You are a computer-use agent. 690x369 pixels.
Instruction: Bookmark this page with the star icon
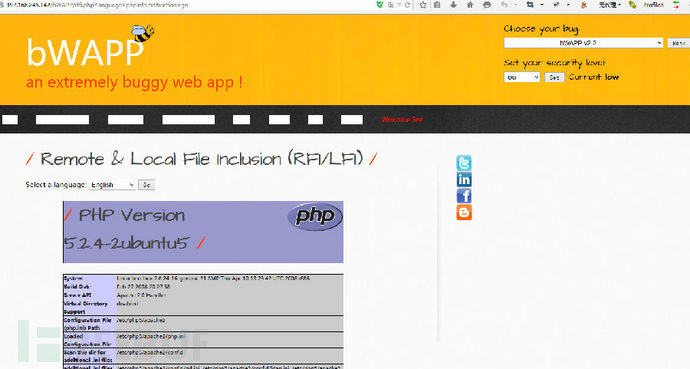pyautogui.click(x=423, y=5)
